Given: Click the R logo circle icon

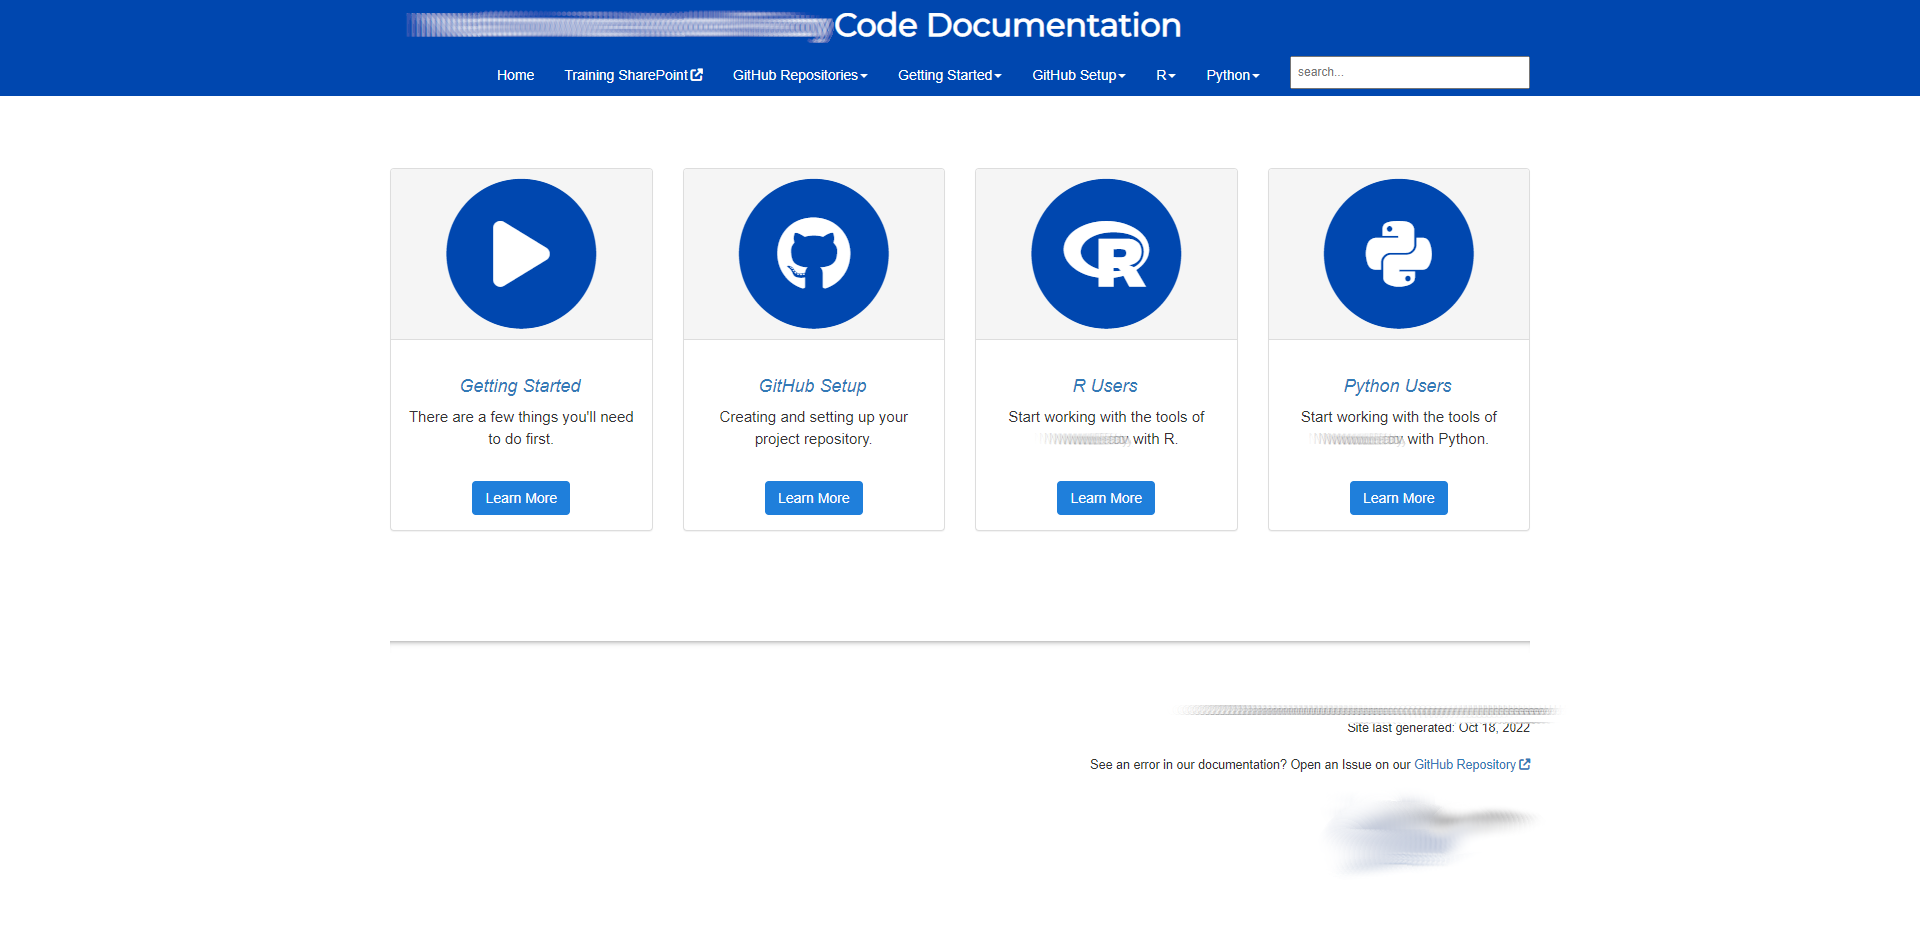Looking at the screenshot, I should pyautogui.click(x=1106, y=254).
